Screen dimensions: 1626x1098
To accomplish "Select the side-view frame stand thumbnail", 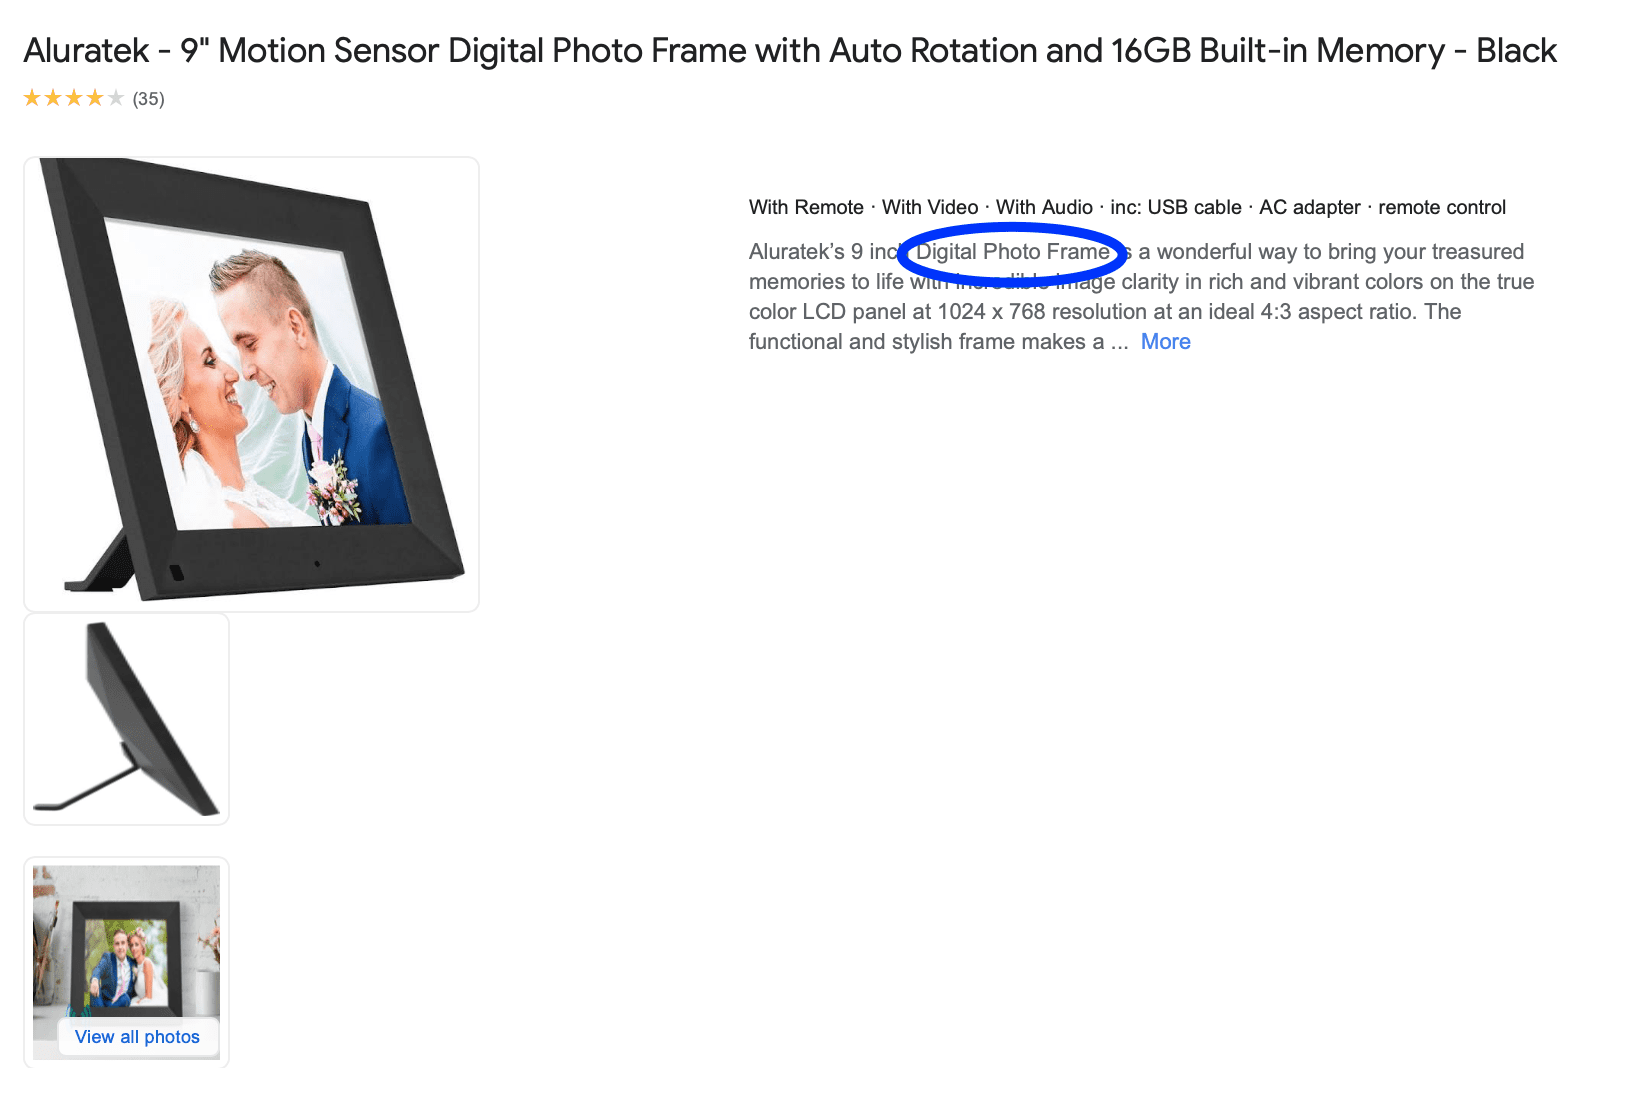I will [127, 719].
